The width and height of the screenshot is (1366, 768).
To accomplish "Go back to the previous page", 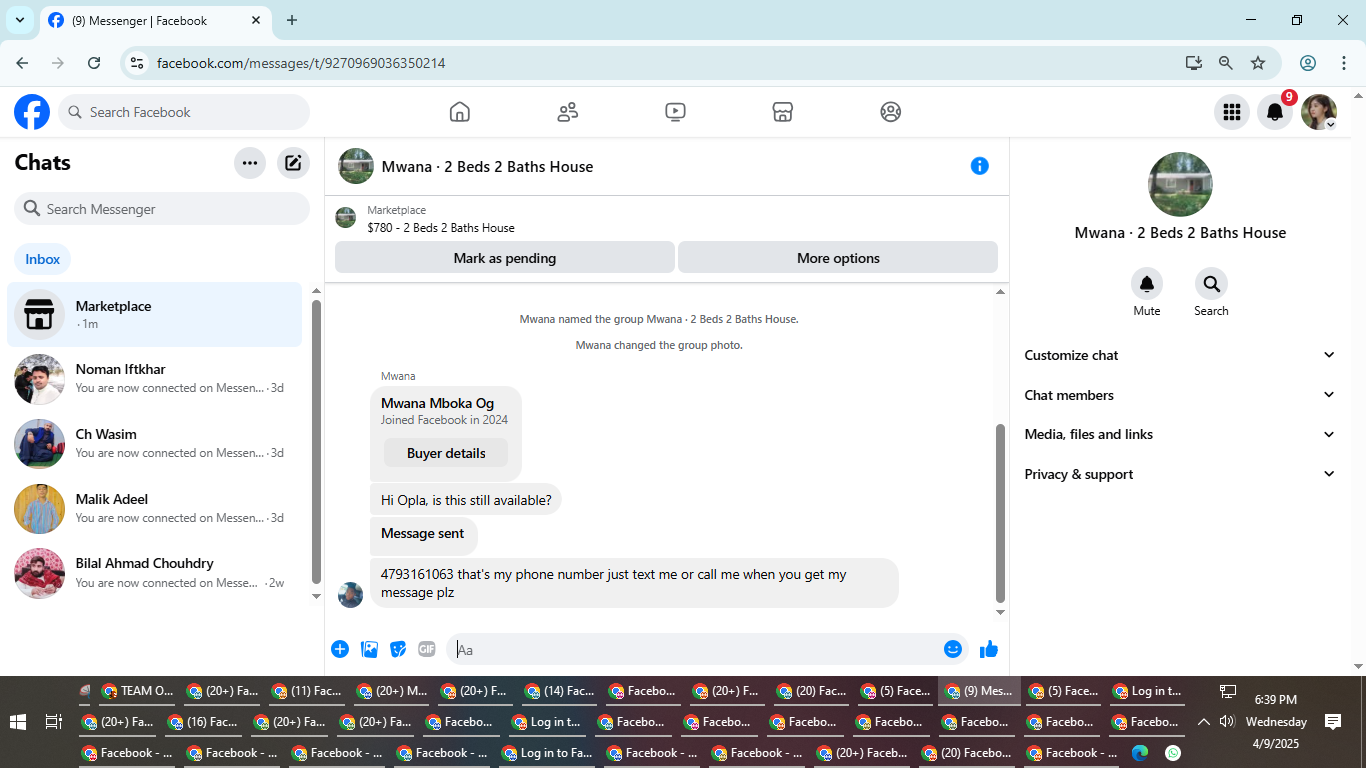I will [x=22, y=63].
